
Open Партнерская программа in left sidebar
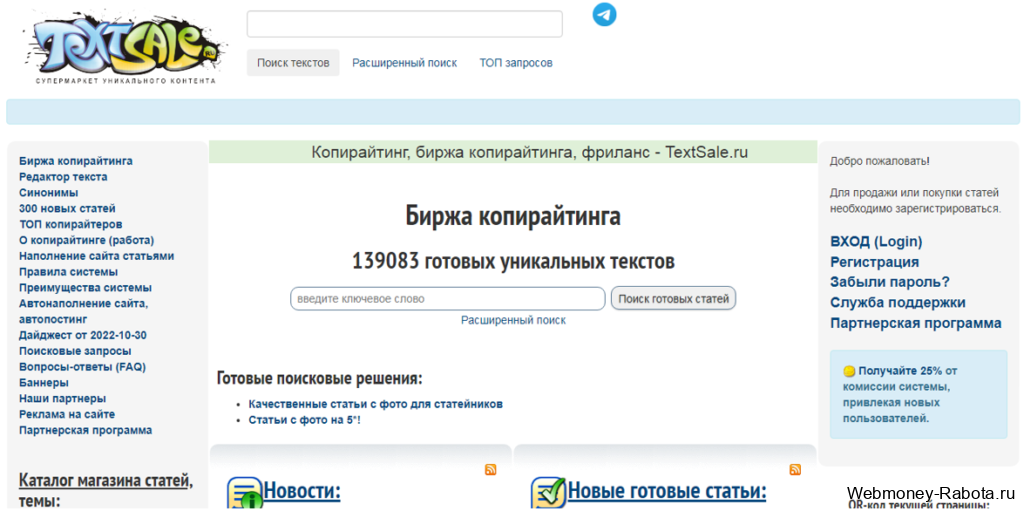(86, 430)
